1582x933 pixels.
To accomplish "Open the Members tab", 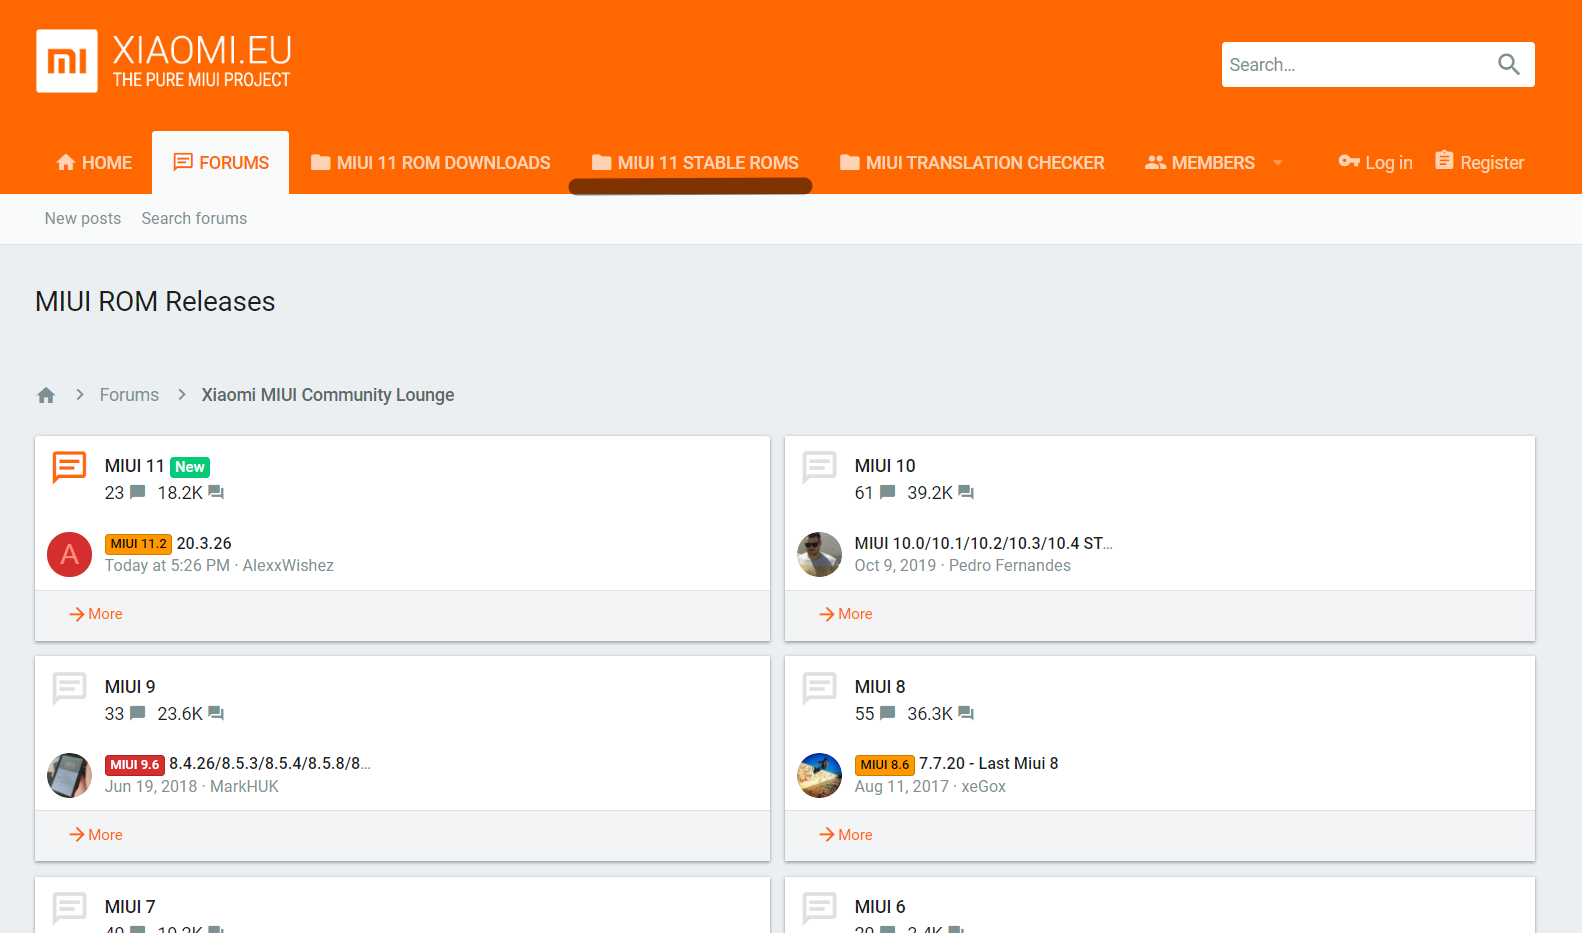I will (x=1200, y=163).
